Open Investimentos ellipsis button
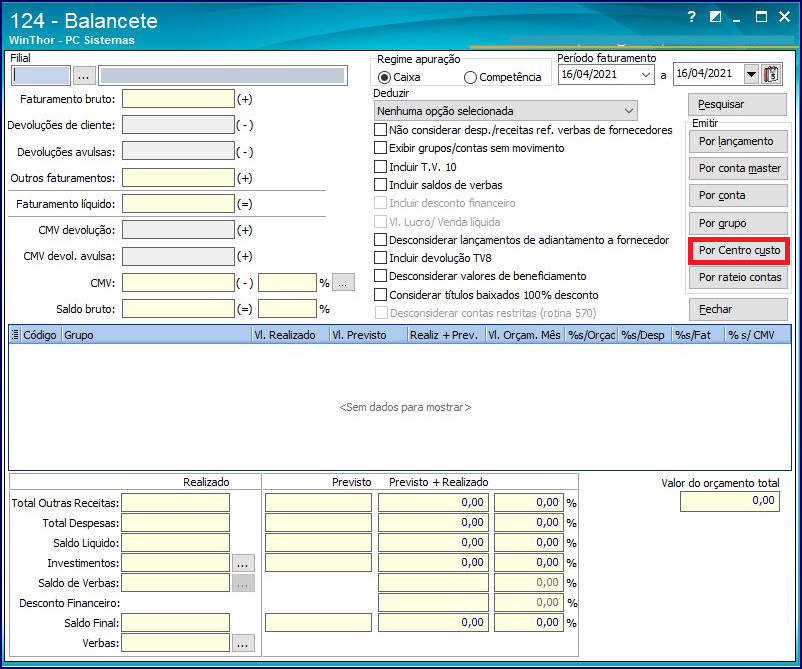The image size is (802, 669). point(242,563)
